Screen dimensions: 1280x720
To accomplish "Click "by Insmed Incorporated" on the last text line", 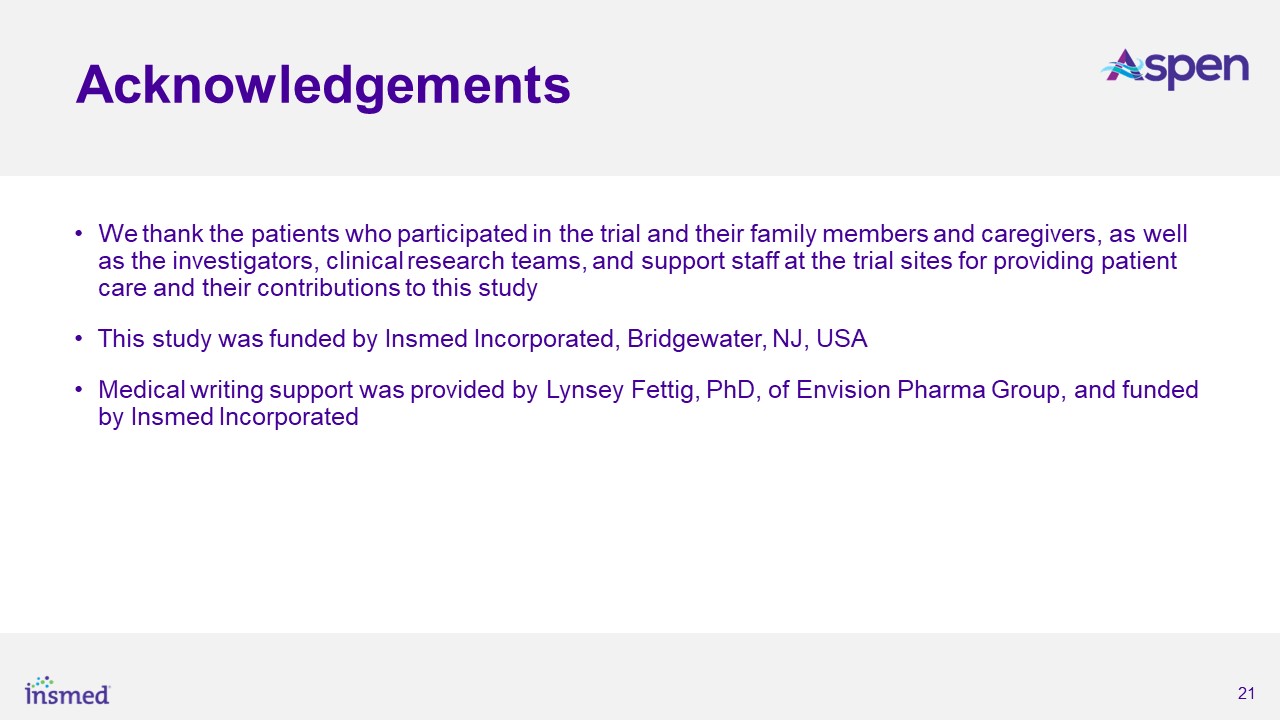I will 228,417.
